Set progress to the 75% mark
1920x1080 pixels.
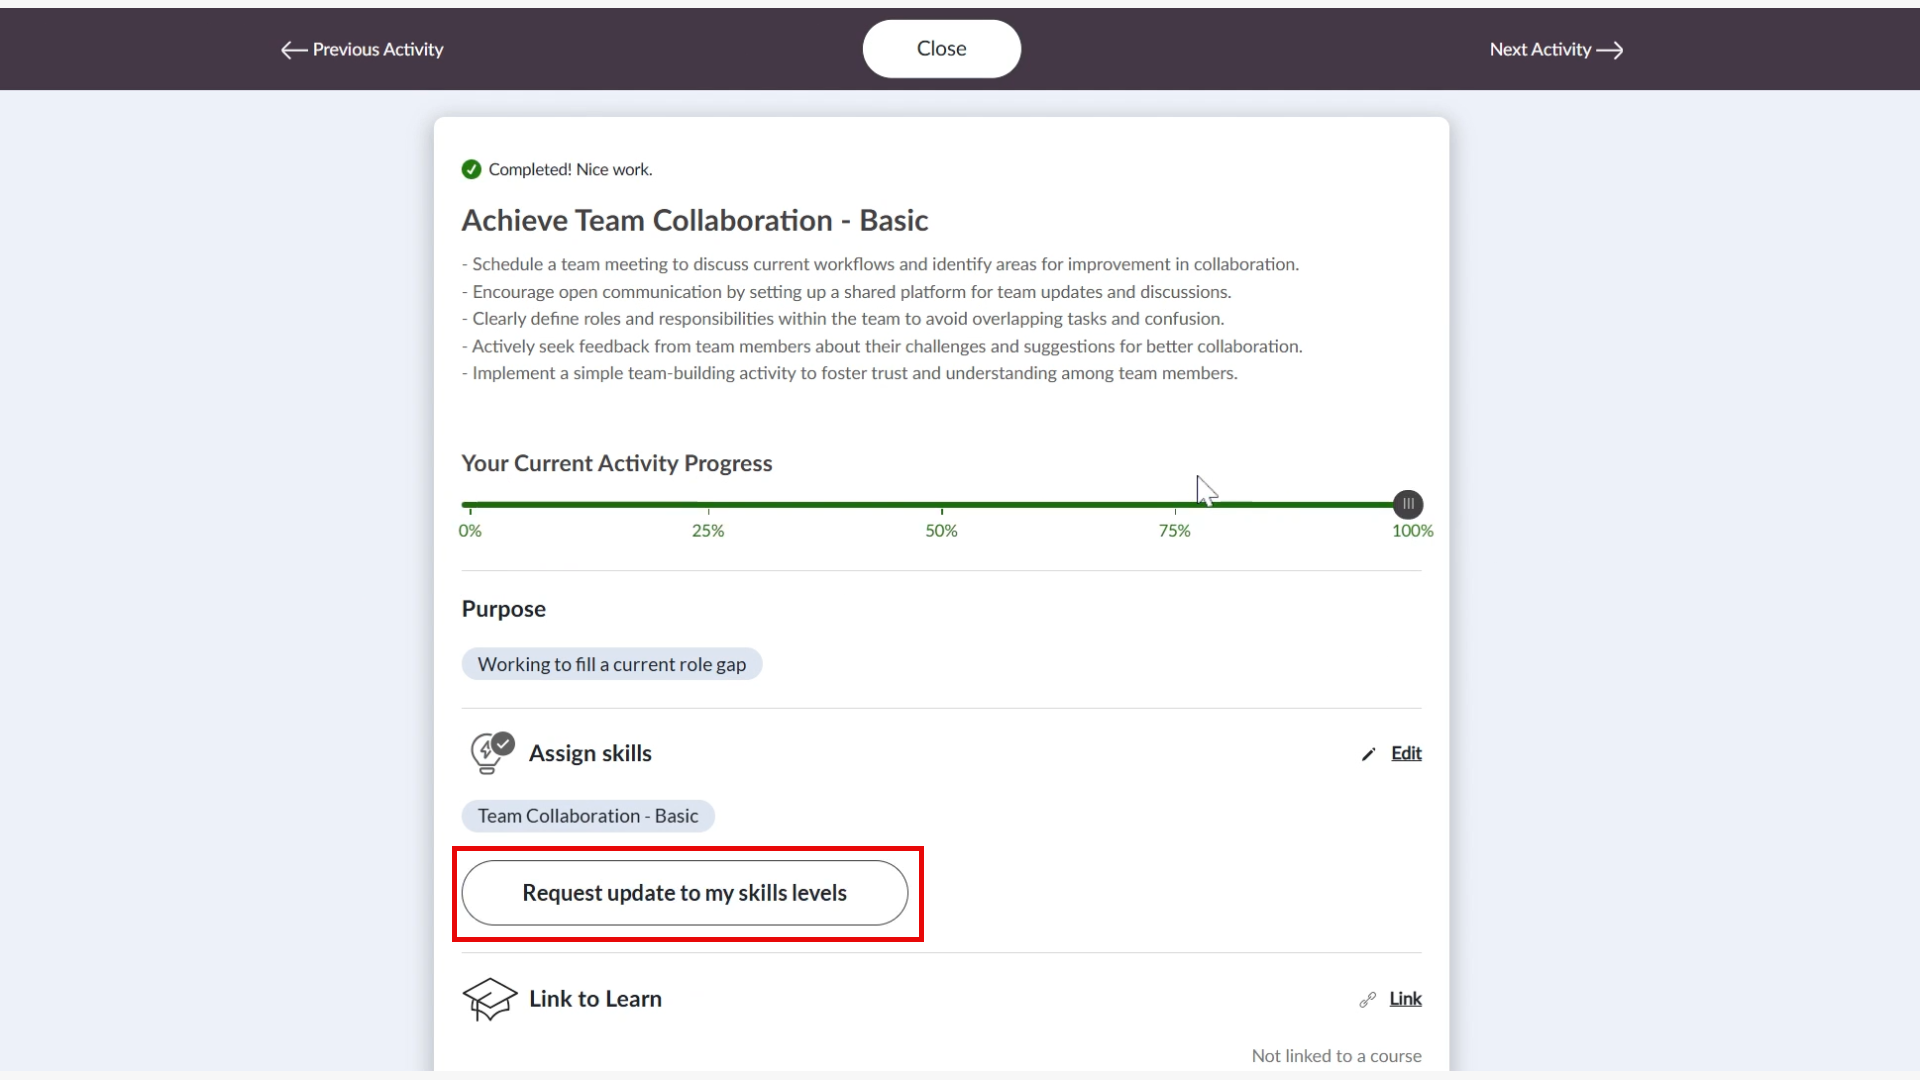pos(1175,505)
